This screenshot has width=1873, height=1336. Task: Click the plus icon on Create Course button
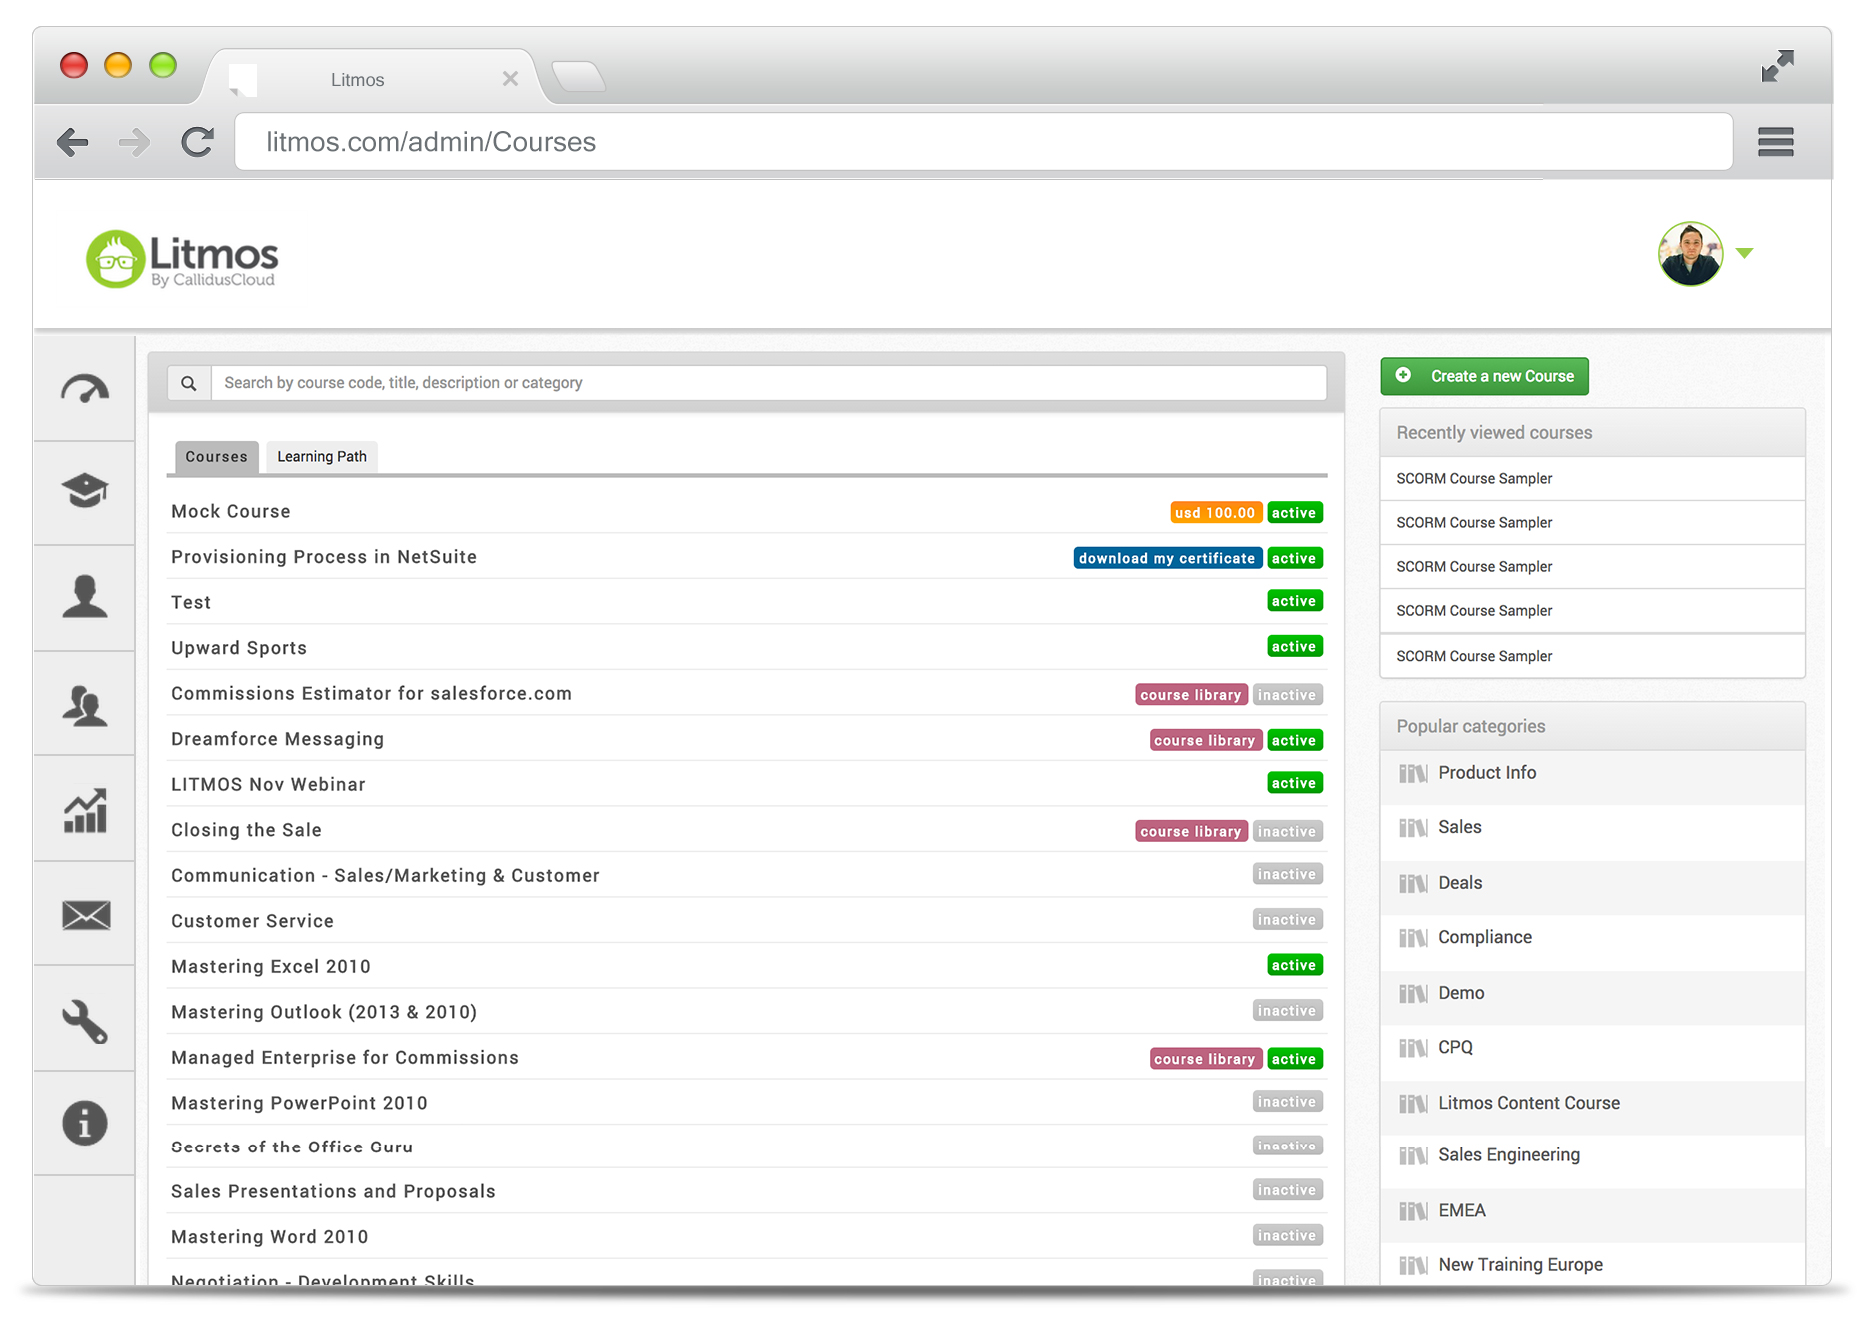[1404, 375]
